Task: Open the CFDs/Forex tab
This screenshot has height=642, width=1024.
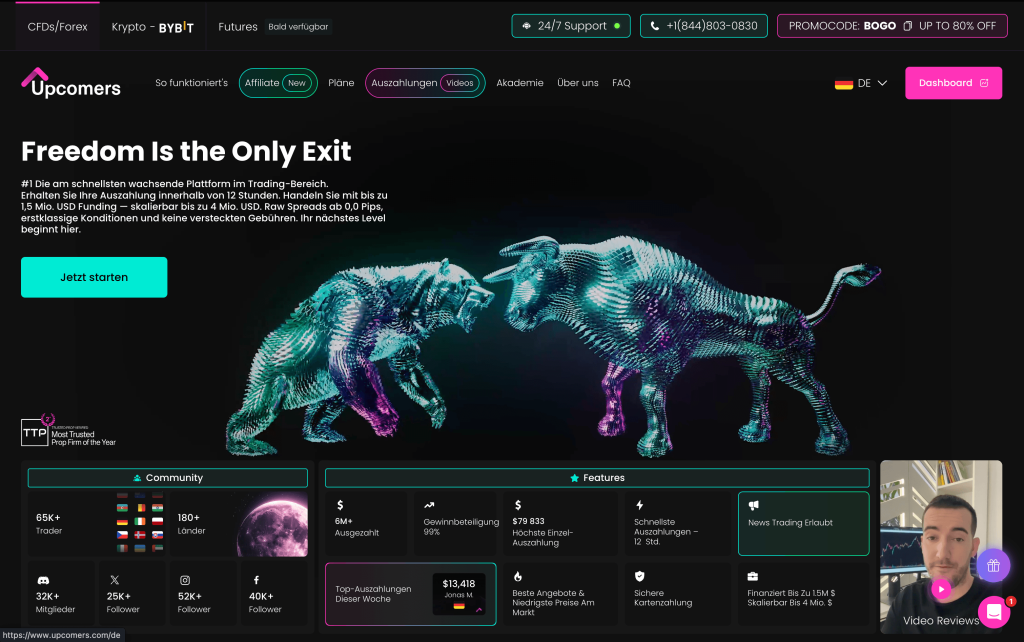Action: (x=57, y=27)
